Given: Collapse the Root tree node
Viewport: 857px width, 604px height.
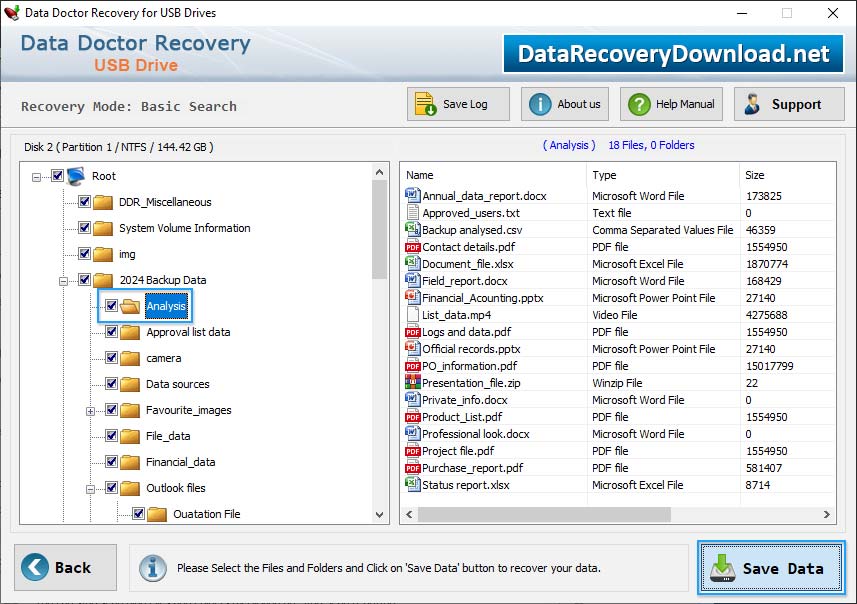Looking at the screenshot, I should pyautogui.click(x=36, y=177).
